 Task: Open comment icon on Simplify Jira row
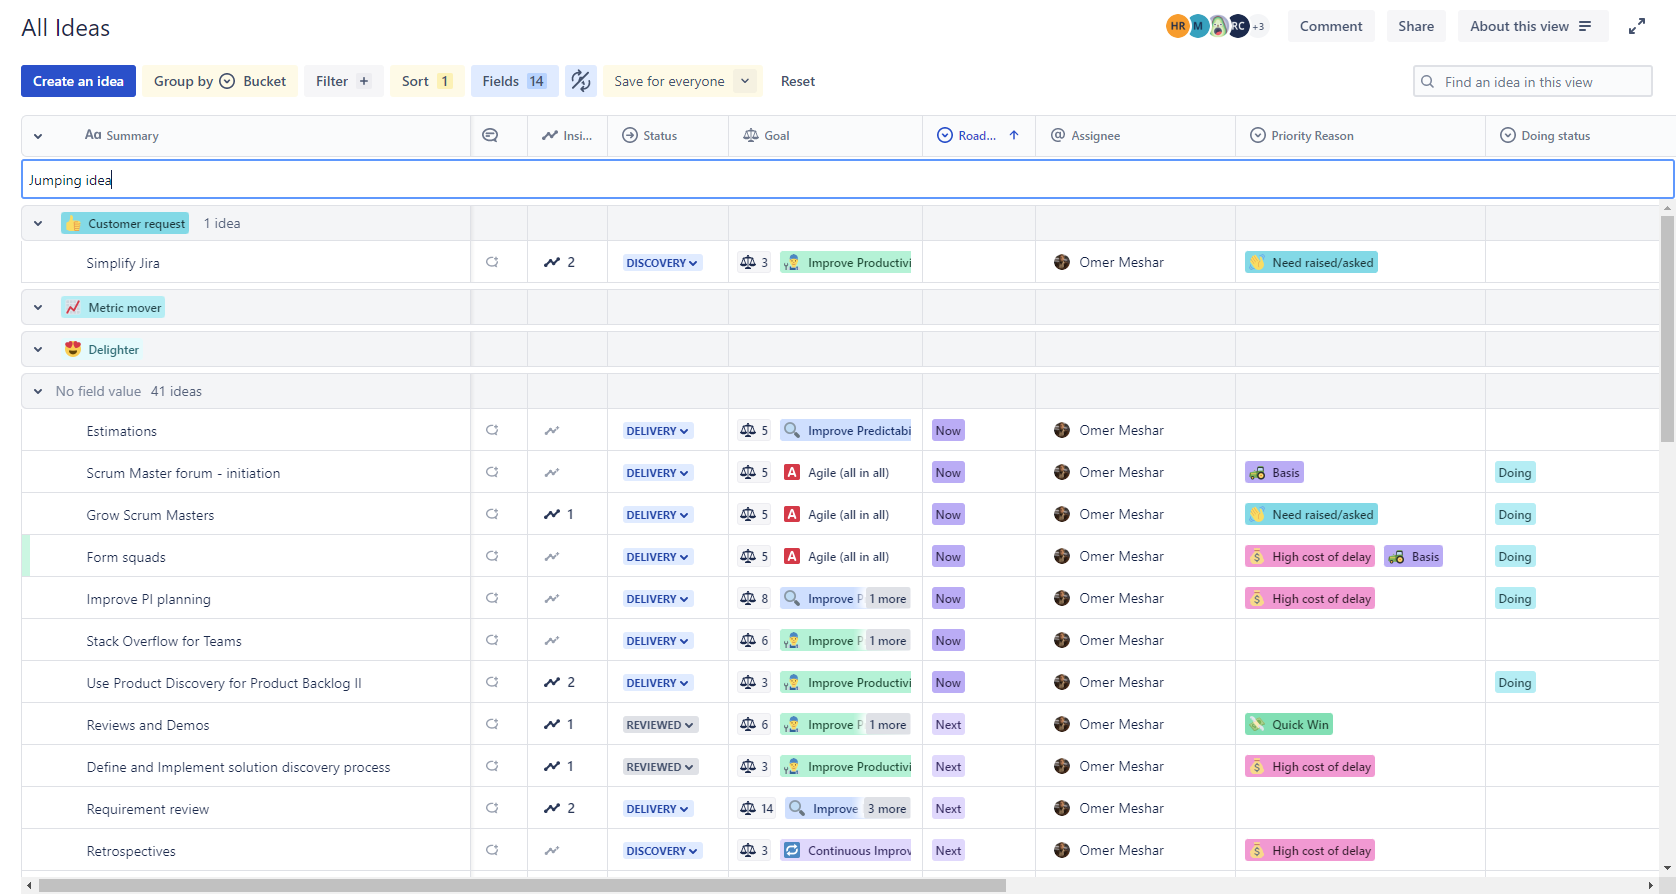click(x=492, y=262)
